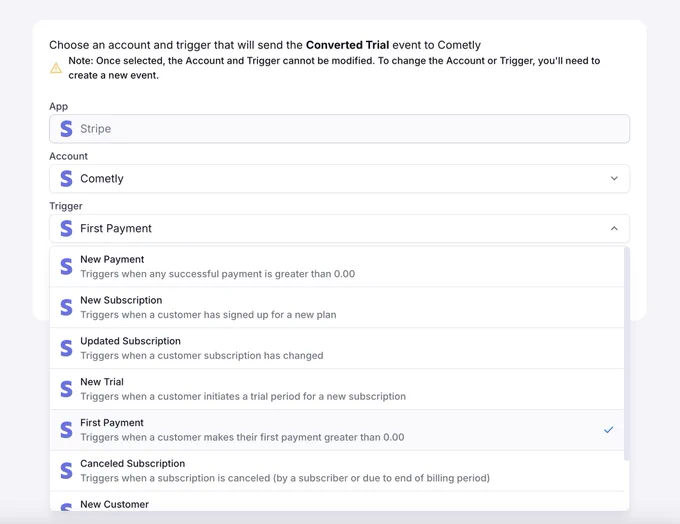Click the Stripe icon in Account field
The image size is (680, 524).
(66, 179)
